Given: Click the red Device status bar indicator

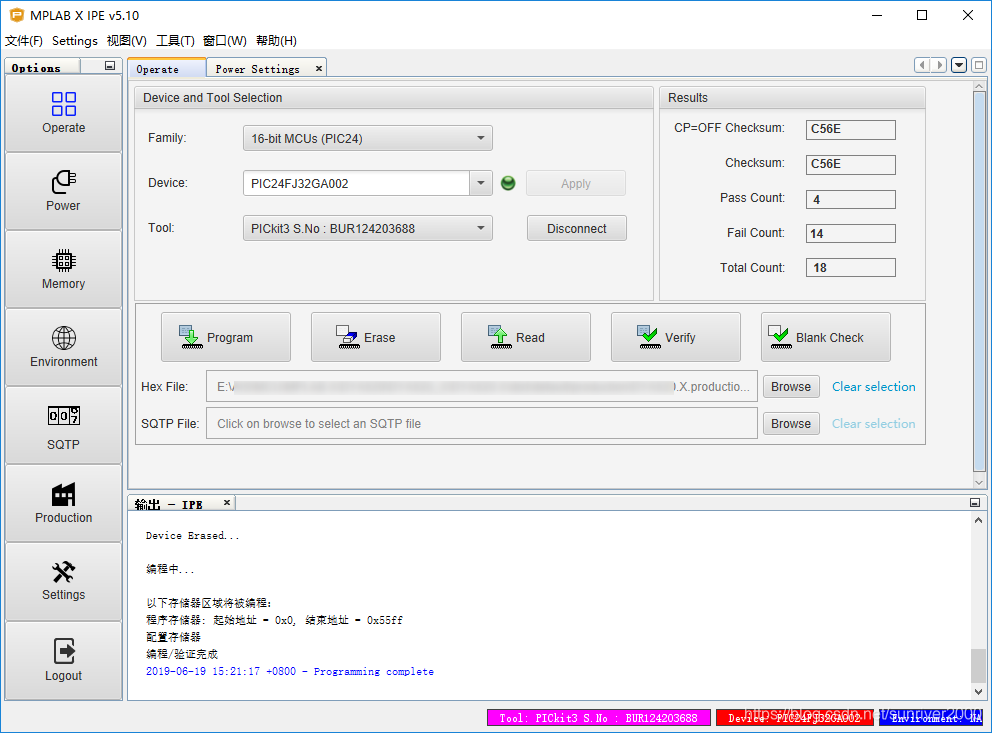Looking at the screenshot, I should point(795,718).
